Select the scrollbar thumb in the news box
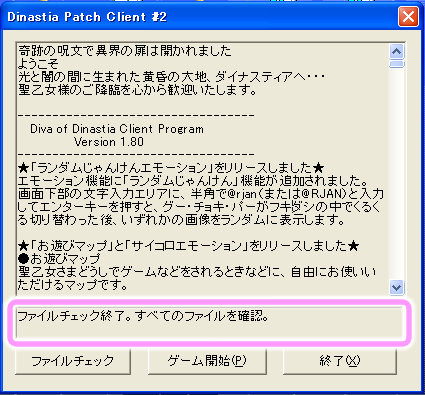 [396, 64]
